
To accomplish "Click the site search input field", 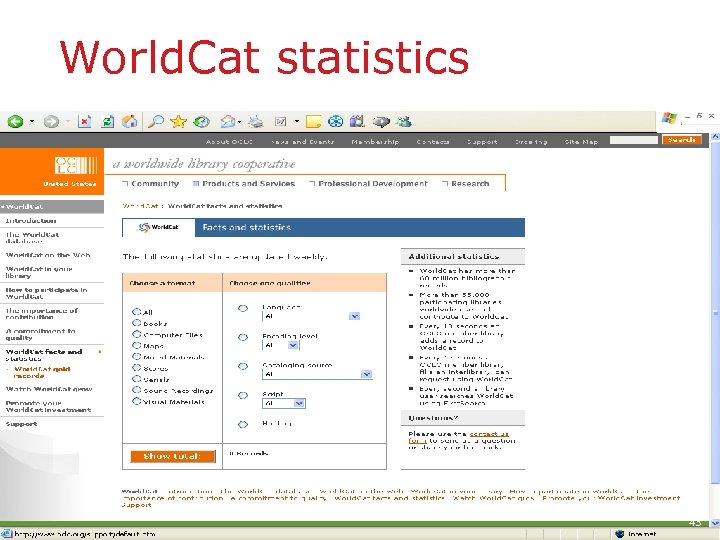I will click(634, 140).
